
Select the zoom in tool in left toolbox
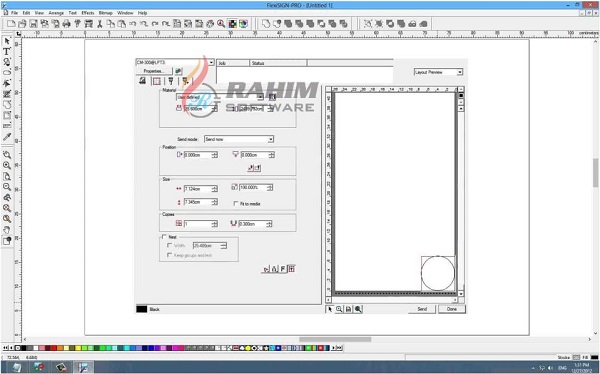(7, 165)
